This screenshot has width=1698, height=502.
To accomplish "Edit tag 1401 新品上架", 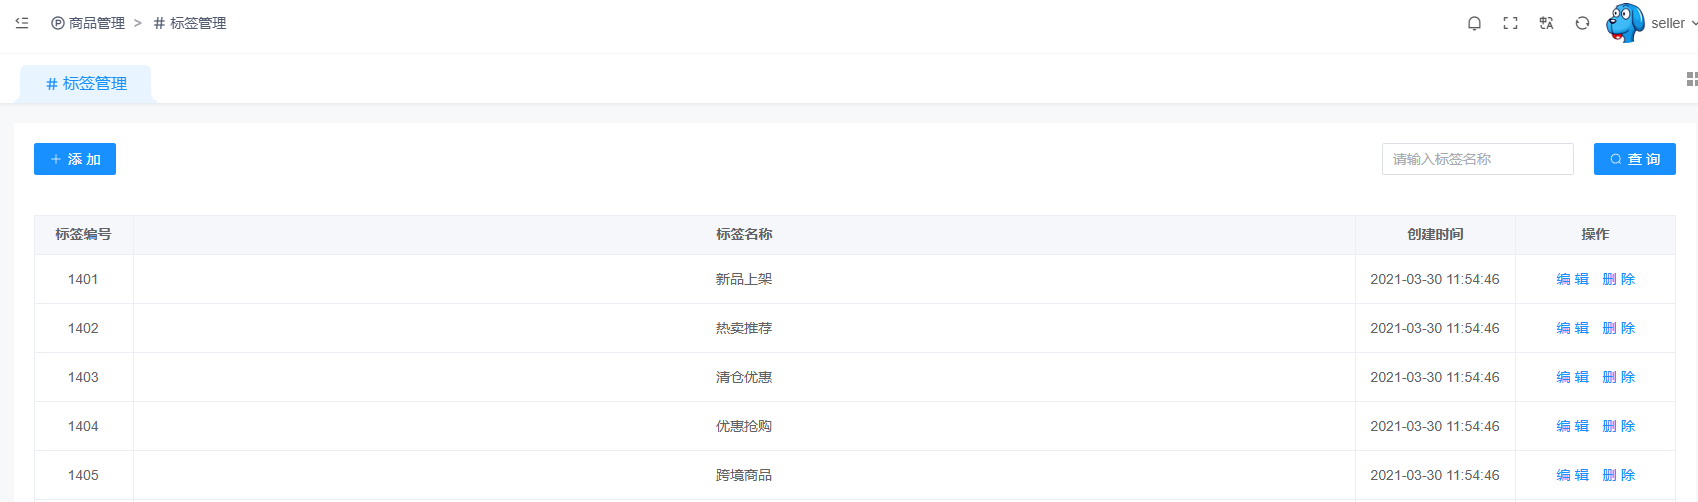I will tap(1572, 279).
